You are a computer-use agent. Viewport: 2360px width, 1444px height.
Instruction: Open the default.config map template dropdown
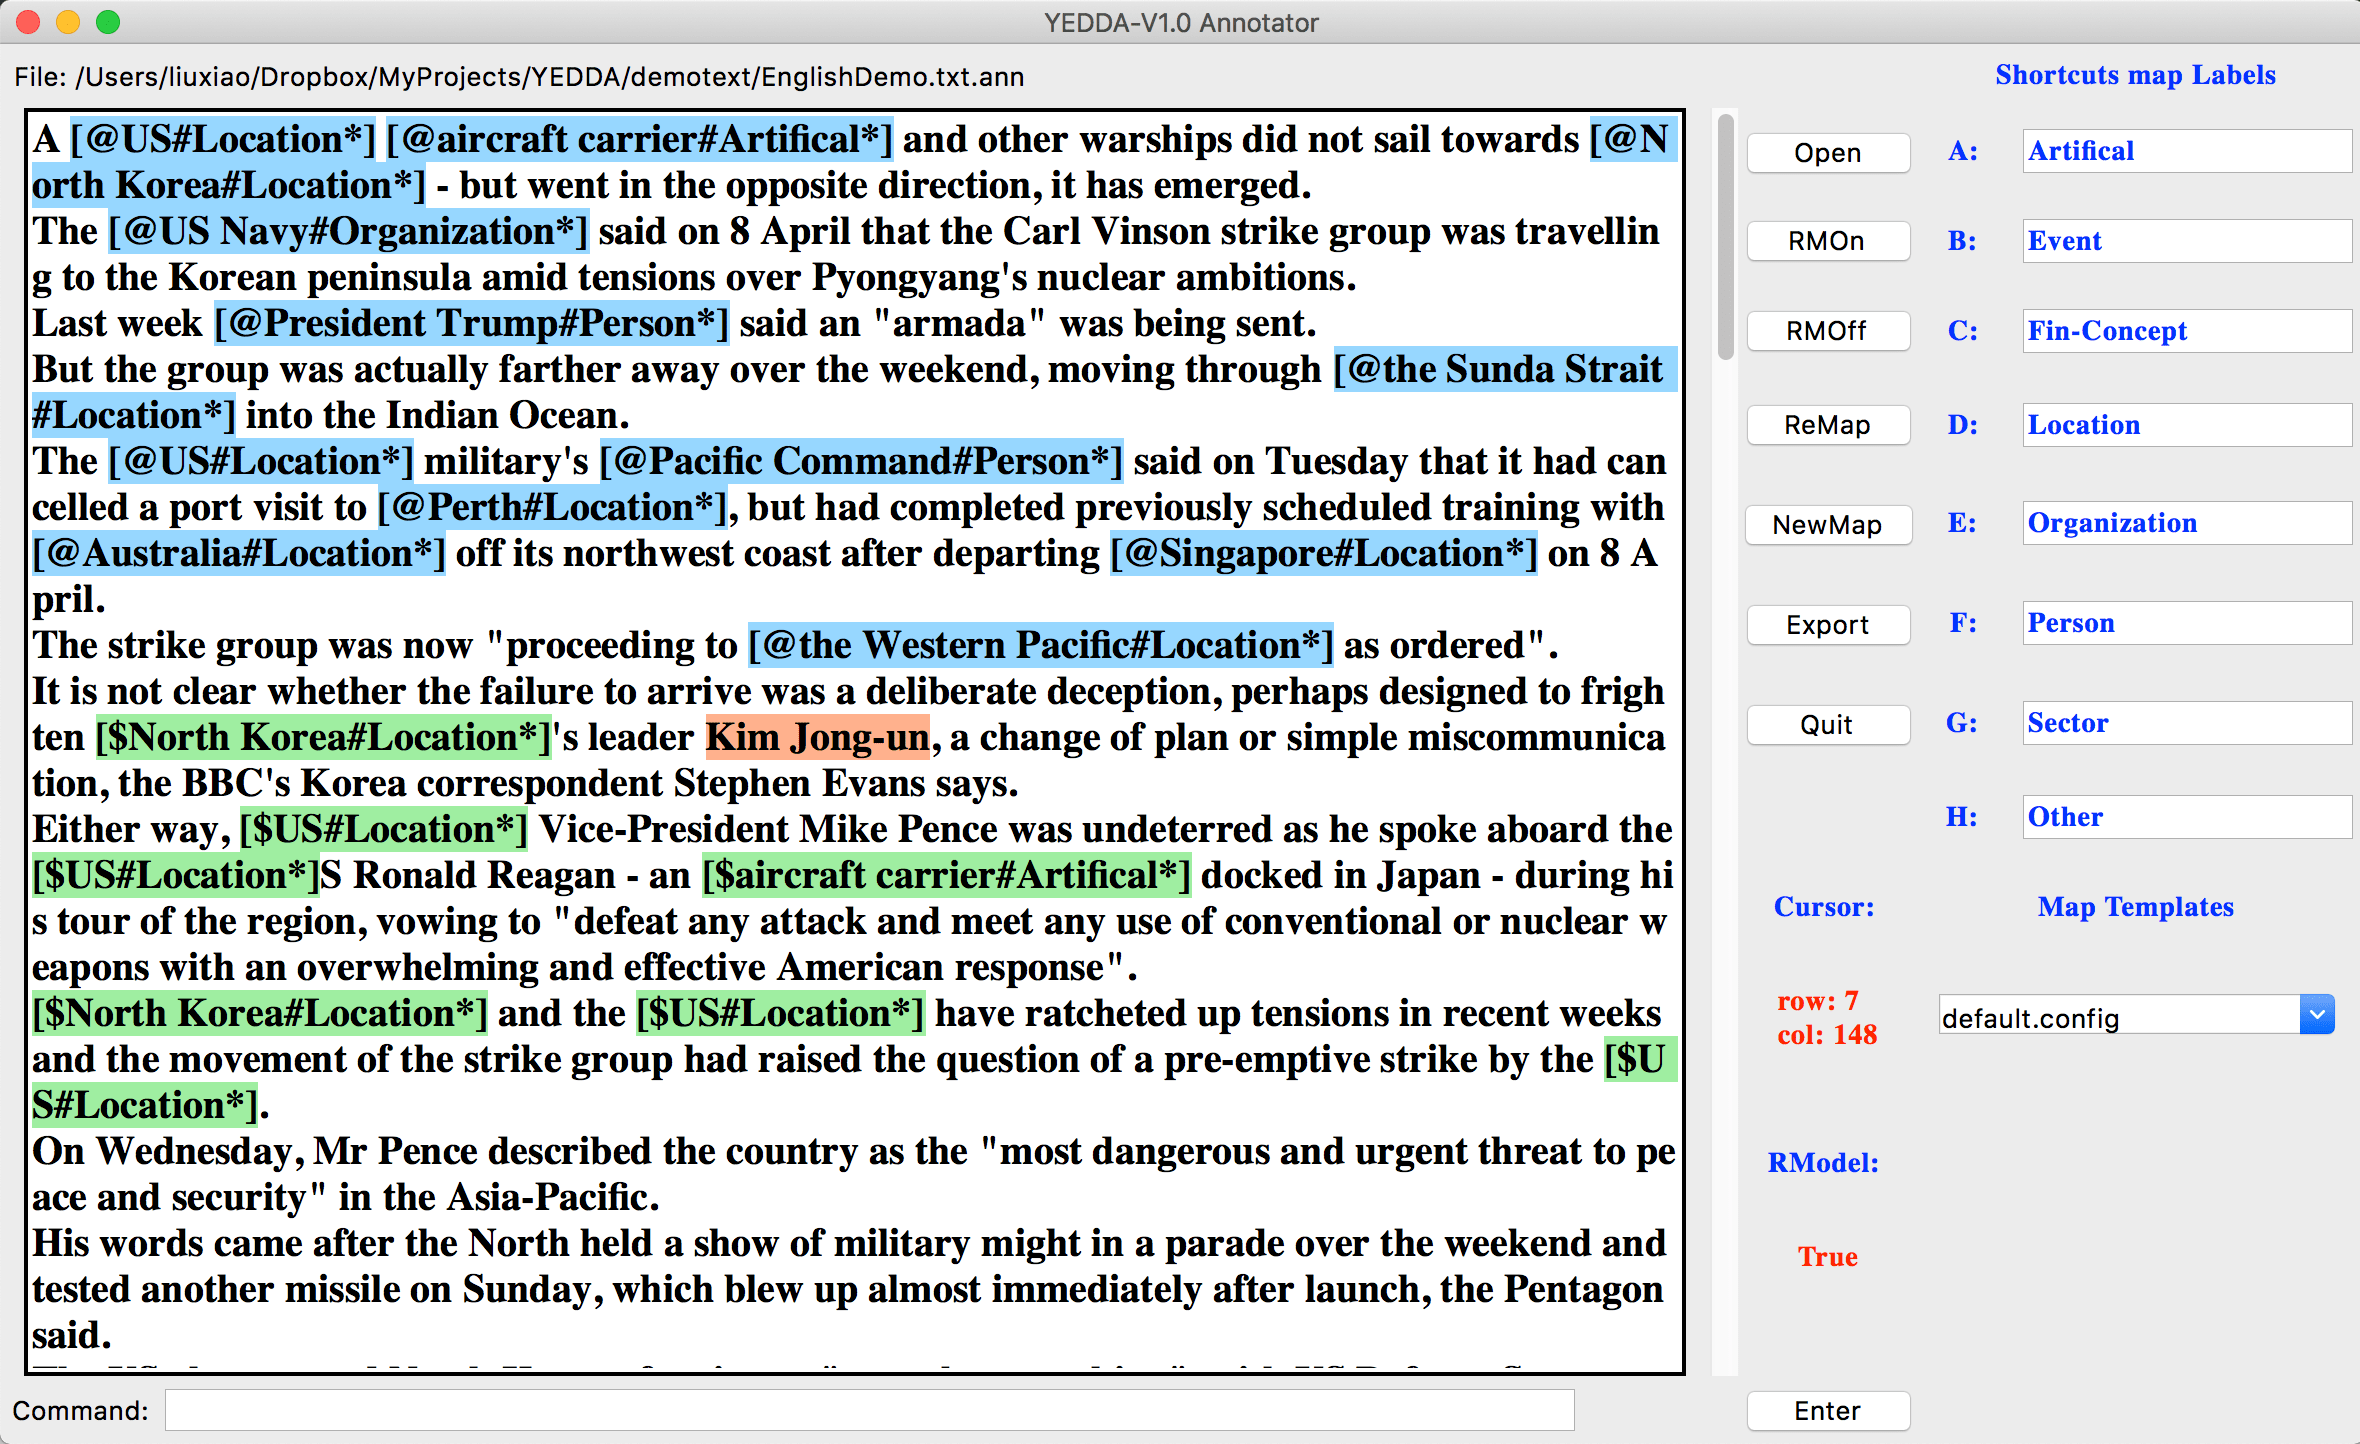point(2316,1016)
